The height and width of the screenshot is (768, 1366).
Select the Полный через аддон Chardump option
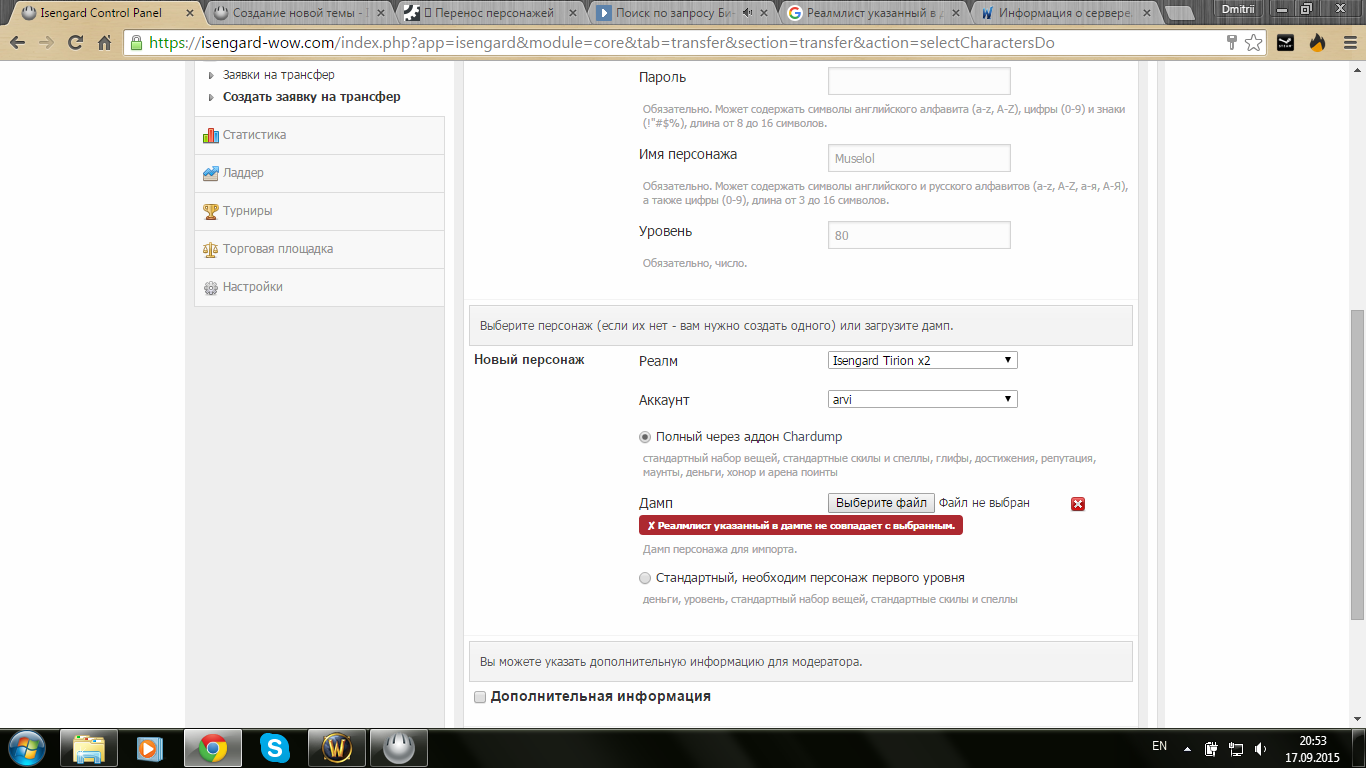645,437
